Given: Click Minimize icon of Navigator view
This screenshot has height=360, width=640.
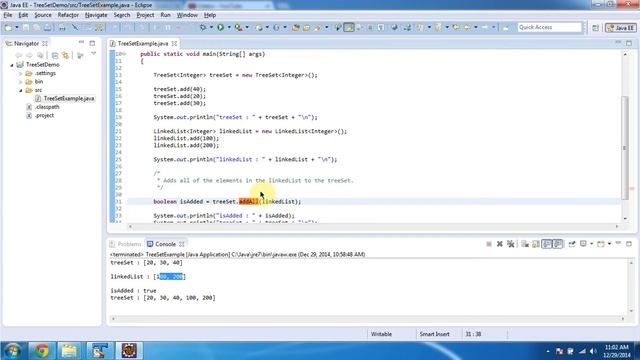Looking at the screenshot, I should (x=81, y=42).
